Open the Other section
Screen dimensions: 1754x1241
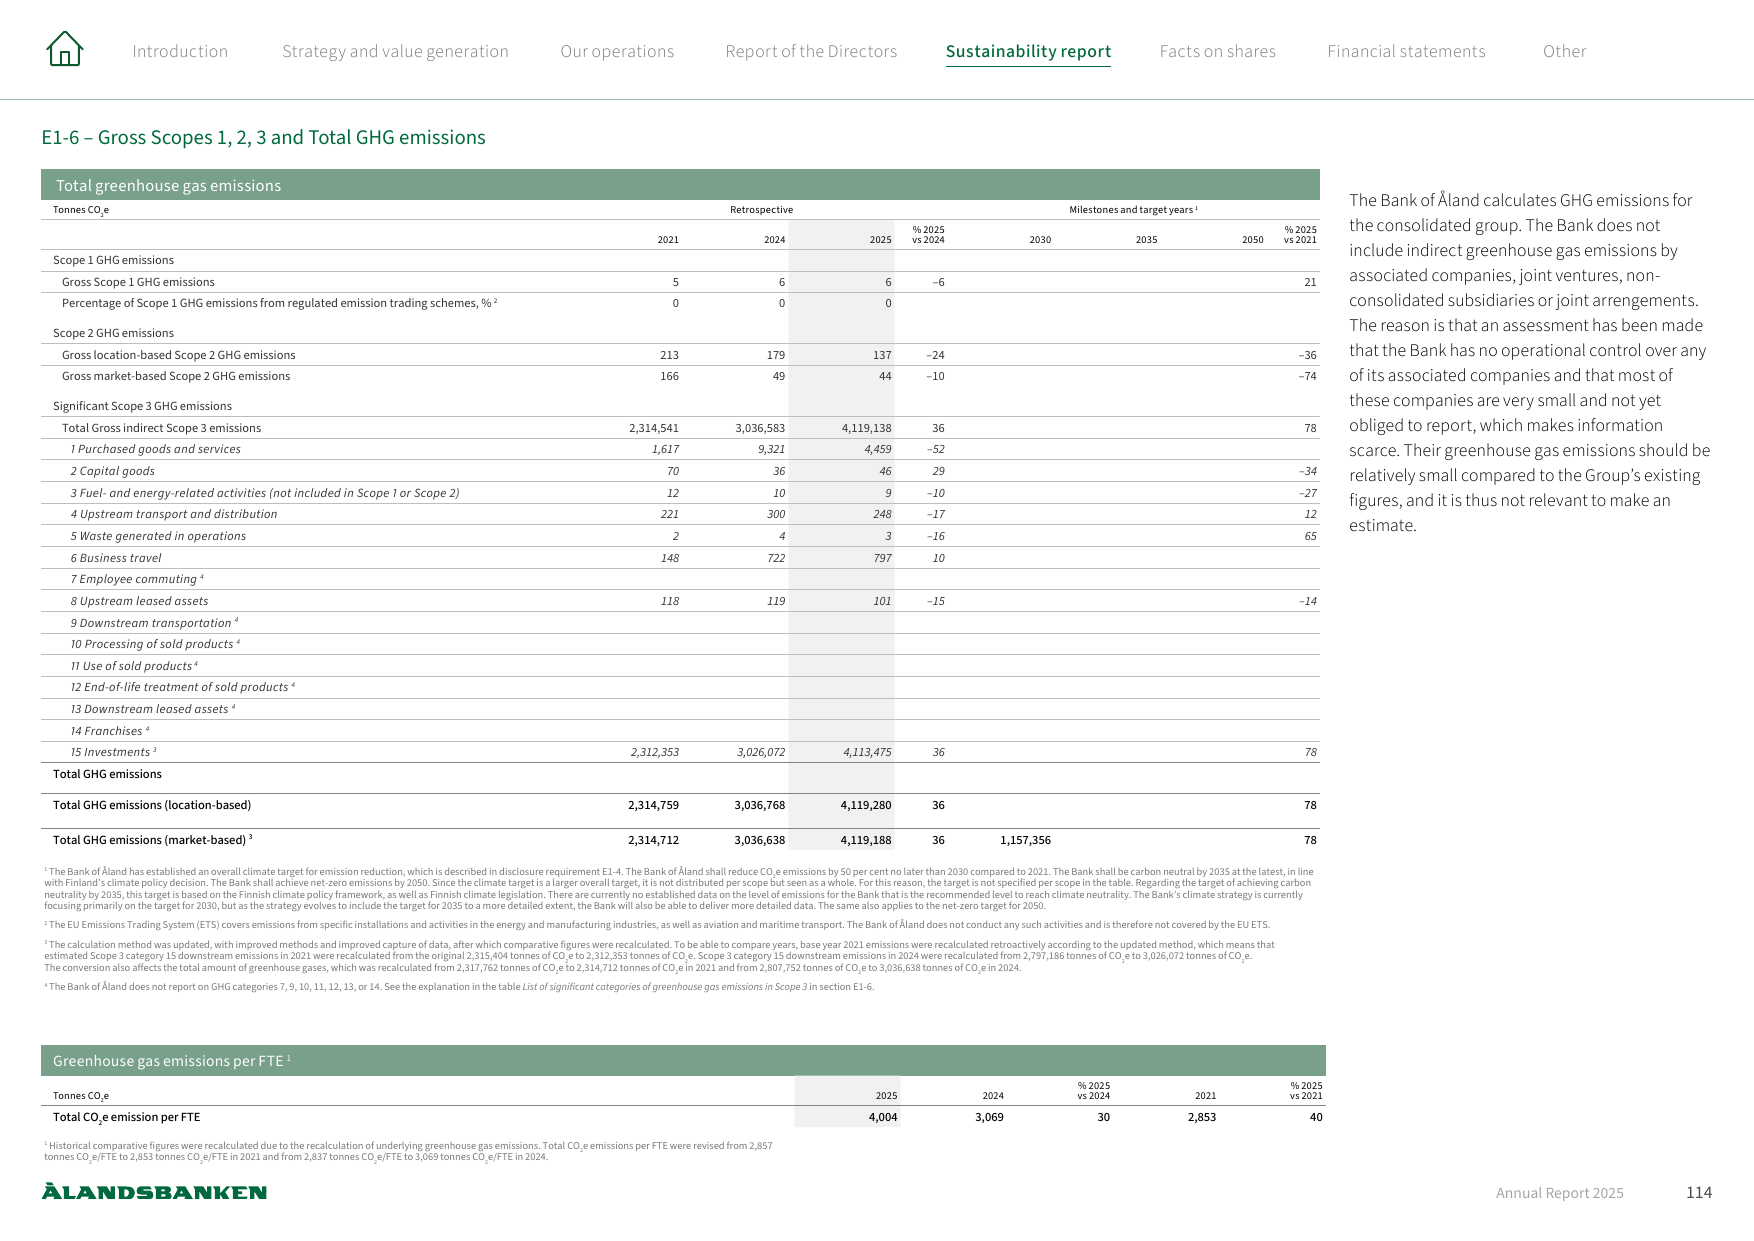coord(1564,51)
